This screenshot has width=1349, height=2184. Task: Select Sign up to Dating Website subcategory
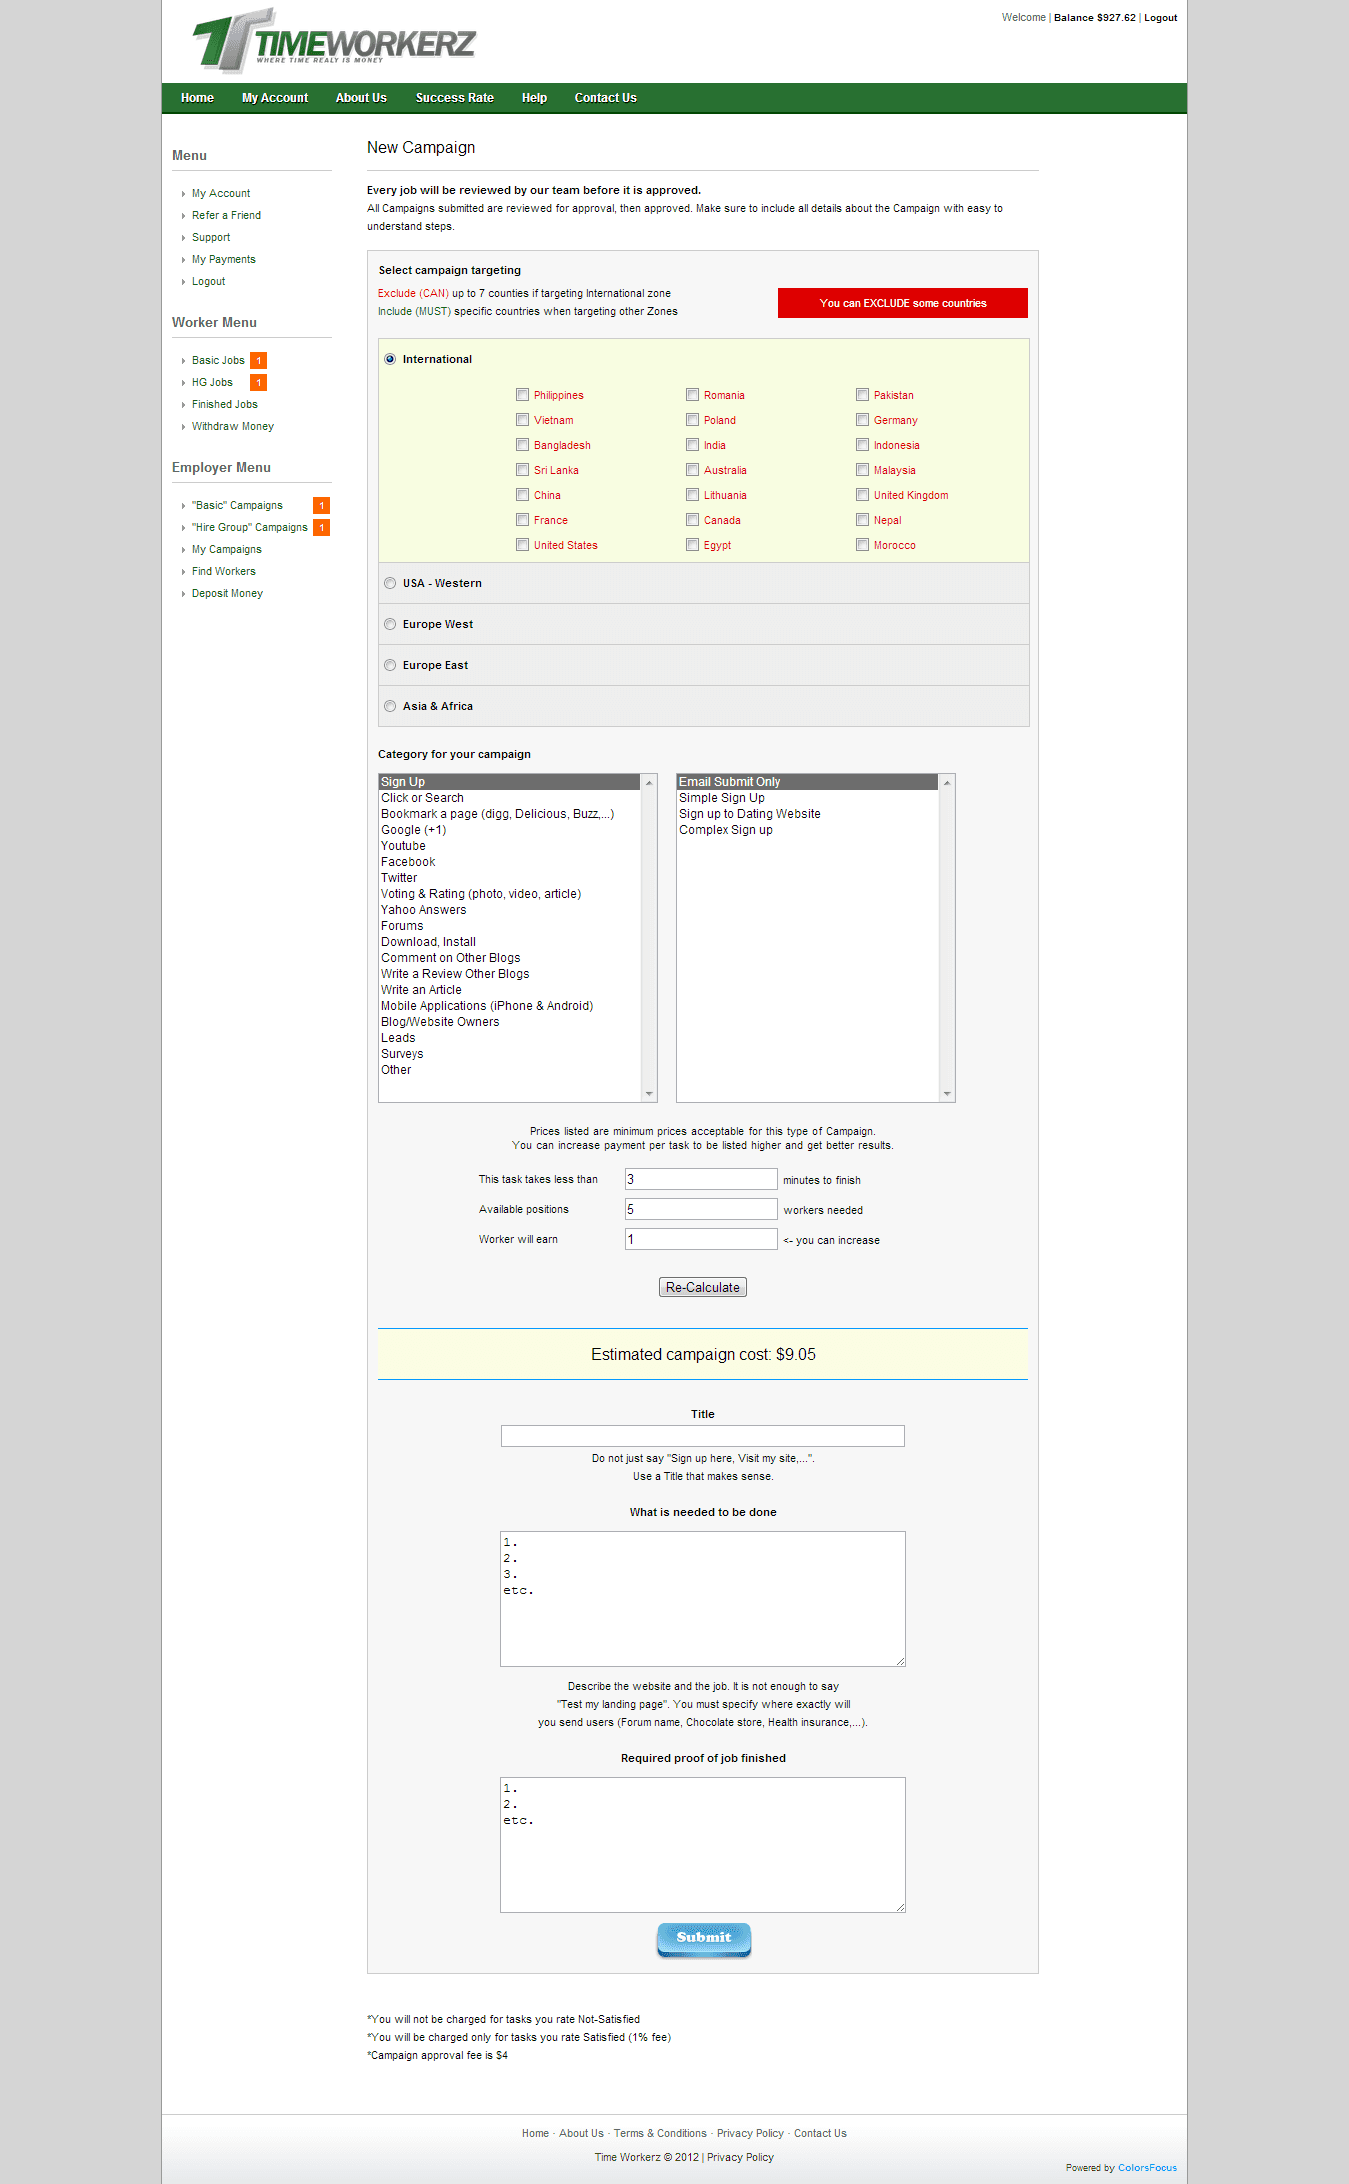point(807,814)
